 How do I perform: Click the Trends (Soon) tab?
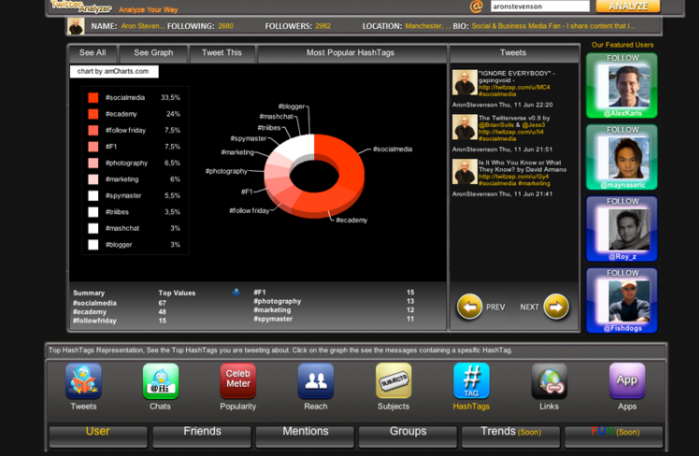[x=511, y=435]
